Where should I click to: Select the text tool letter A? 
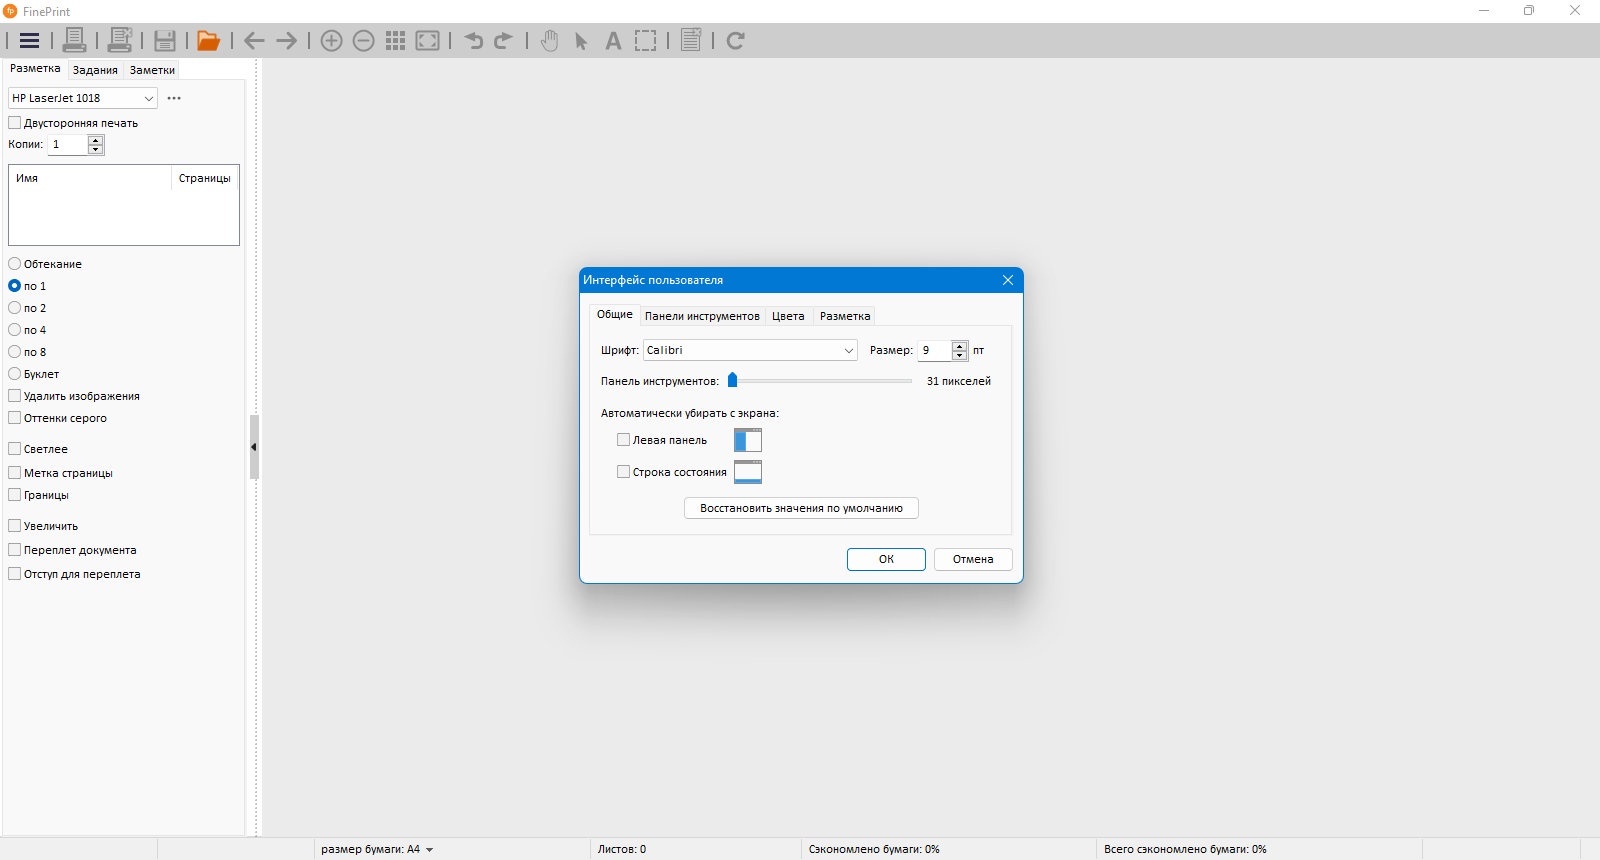click(613, 41)
